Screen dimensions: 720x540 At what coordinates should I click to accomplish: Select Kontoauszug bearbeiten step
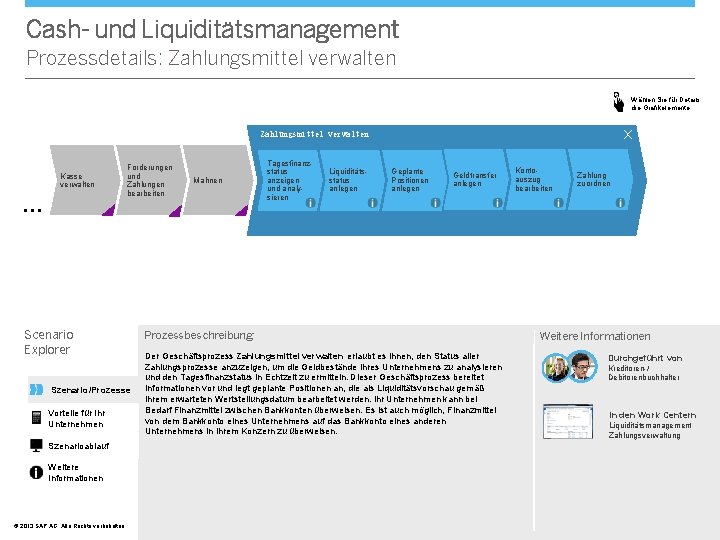pyautogui.click(x=536, y=180)
